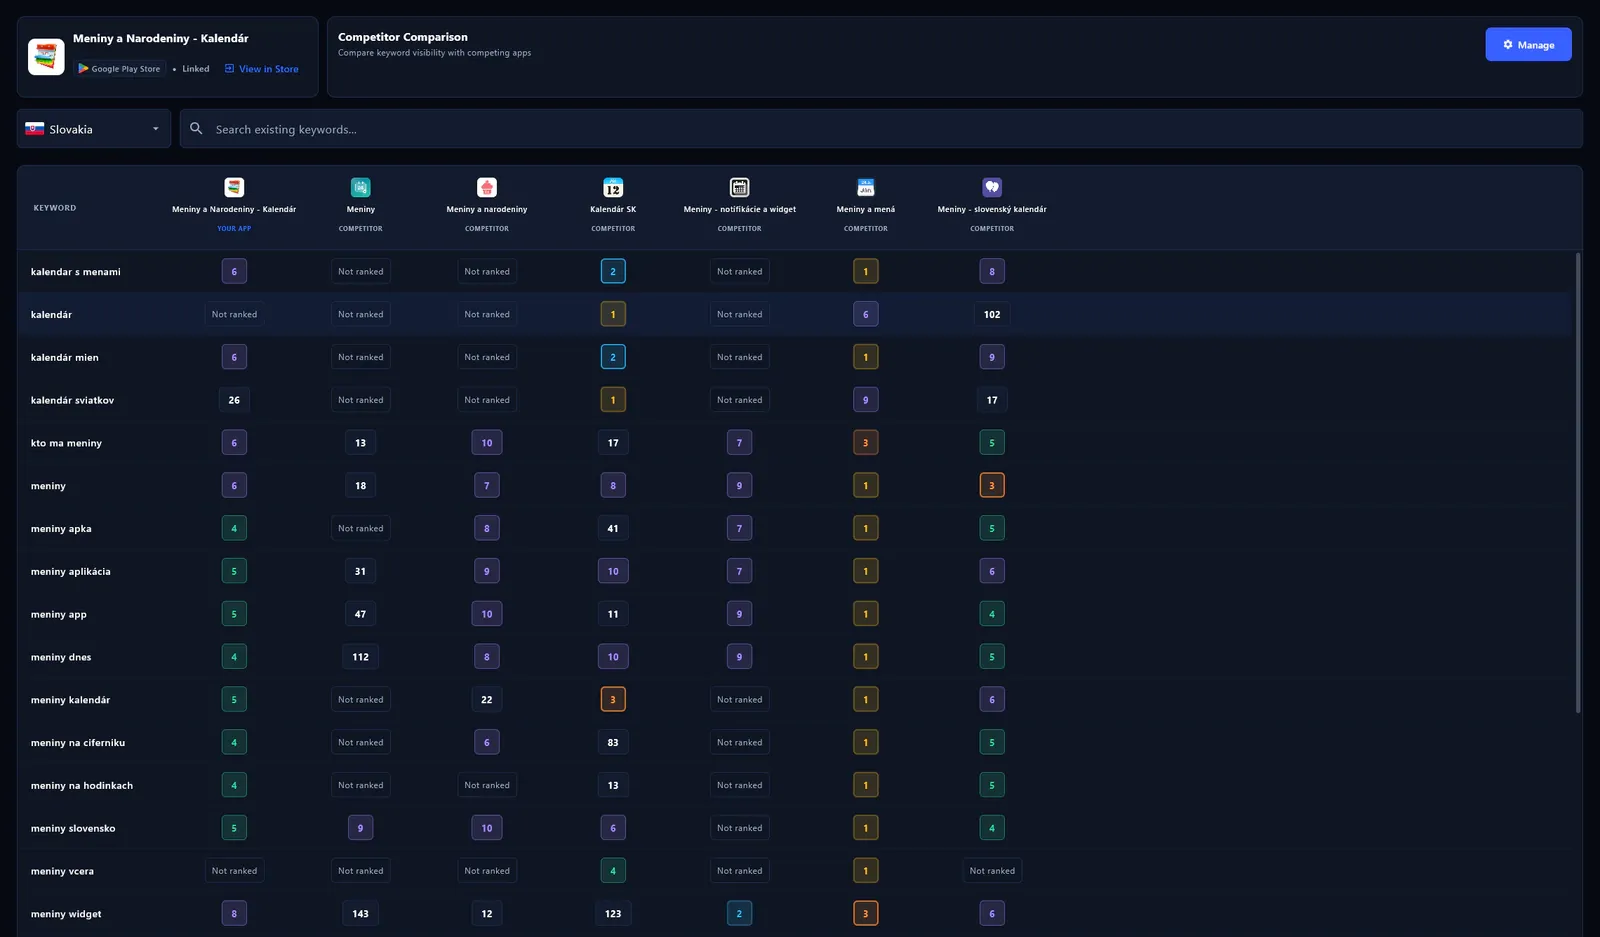The image size is (1600, 937).
Task: Click the Meniny a mená competitor icon
Action: [866, 187]
